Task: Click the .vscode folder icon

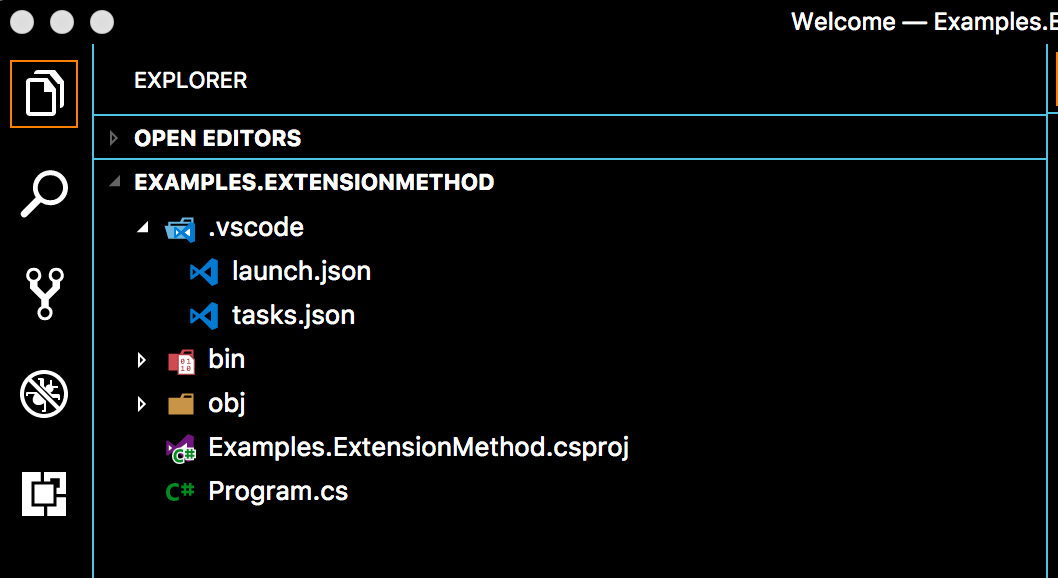Action: (x=180, y=229)
